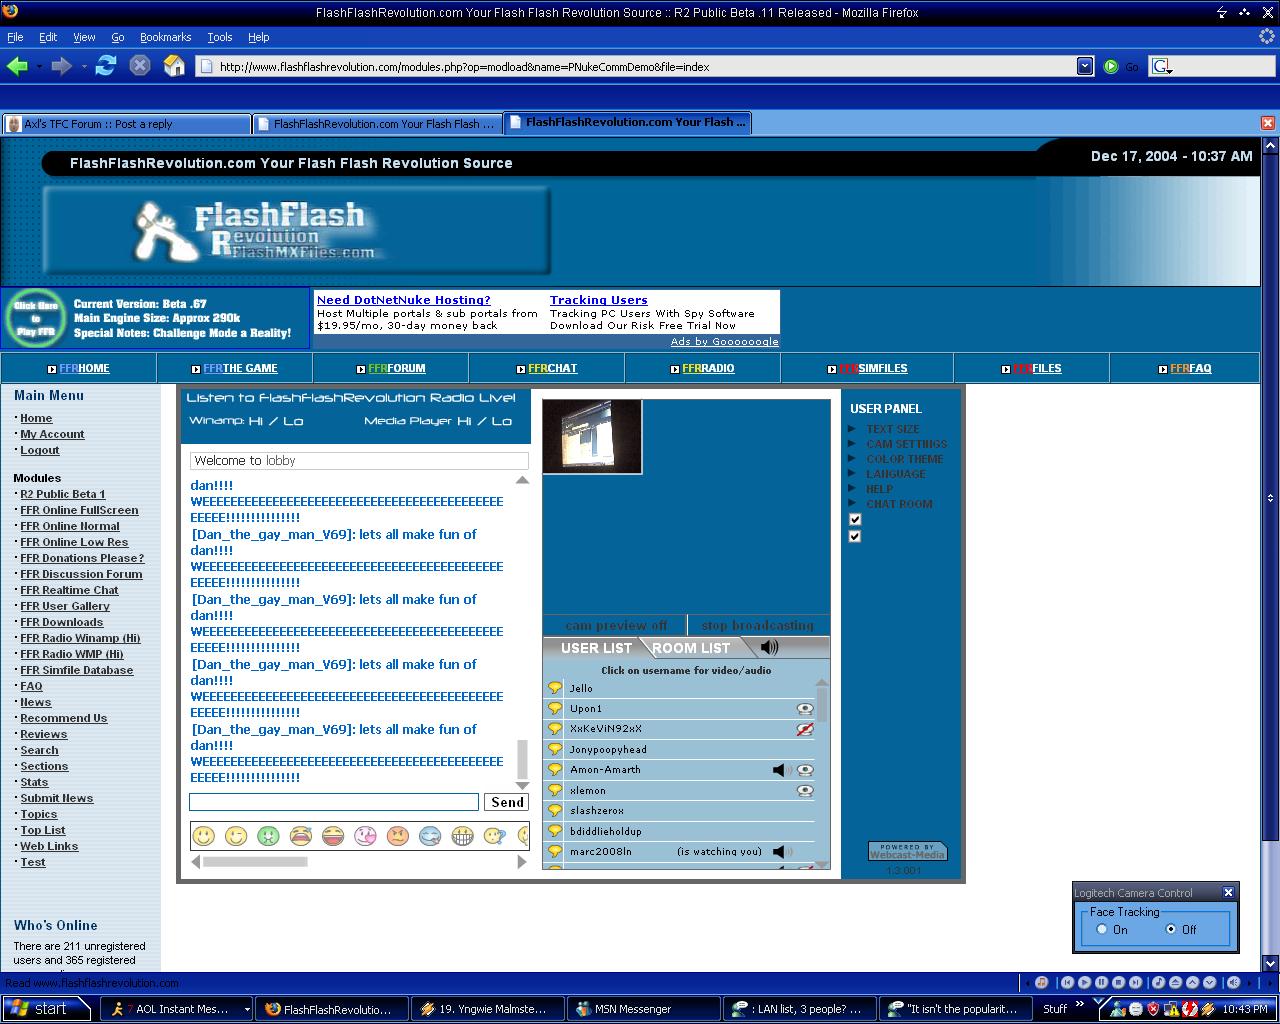Image resolution: width=1280 pixels, height=1024 pixels.
Task: Click the speaker icon beside Amon-Amarth
Action: (782, 770)
